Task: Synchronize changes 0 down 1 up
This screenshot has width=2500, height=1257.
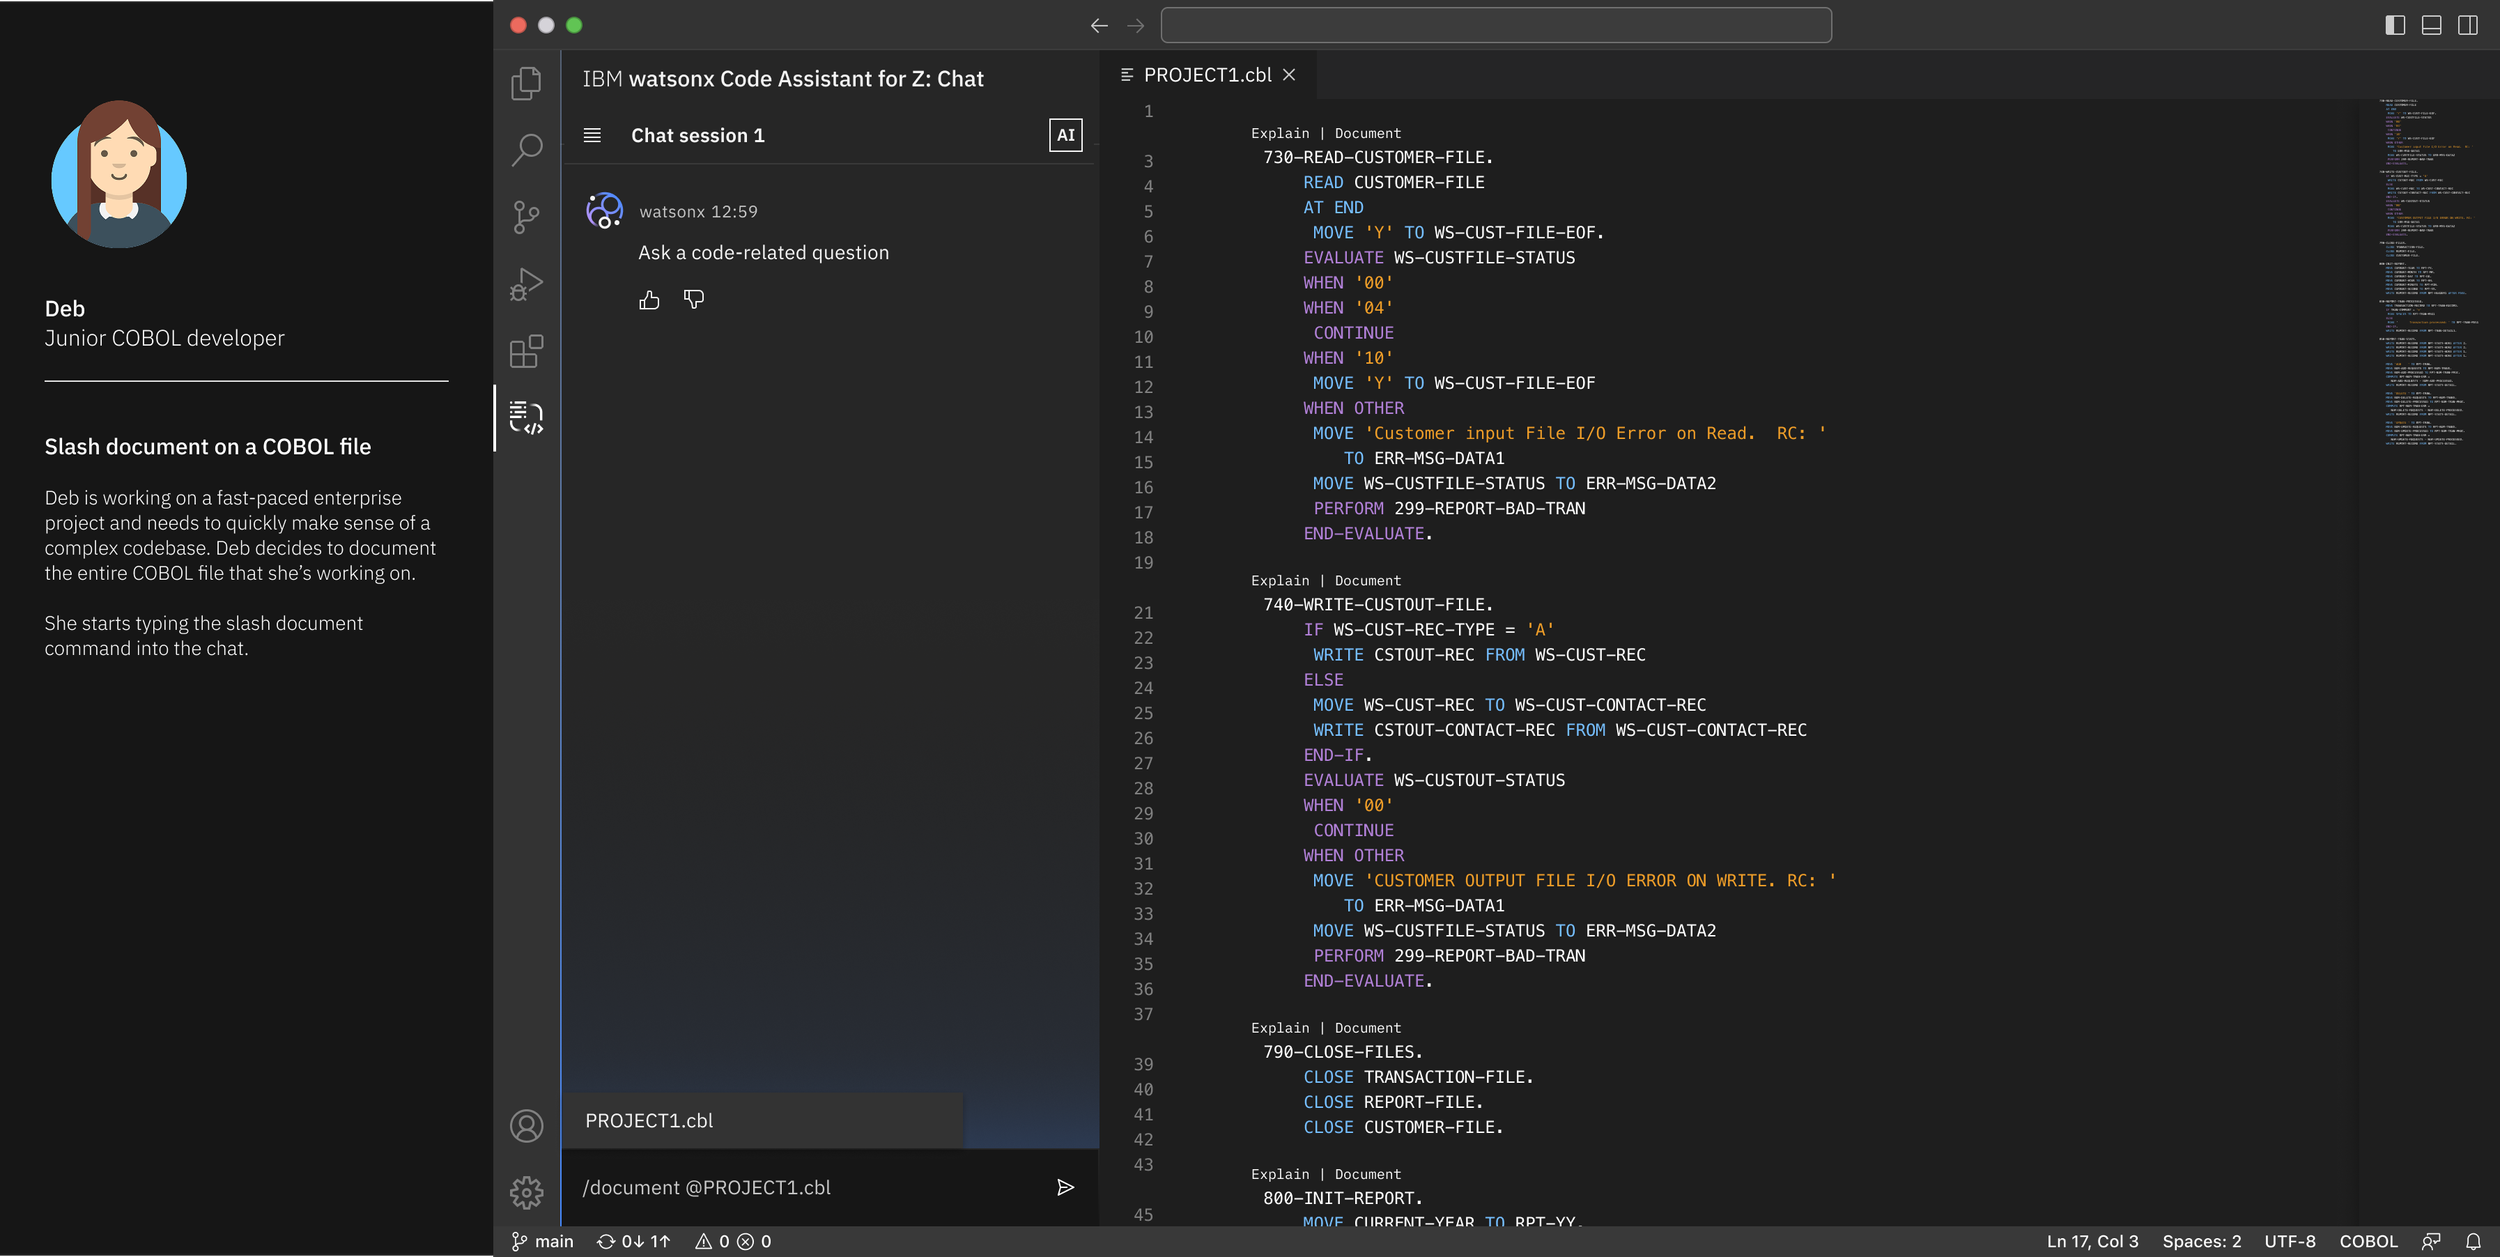Action: 633,1241
